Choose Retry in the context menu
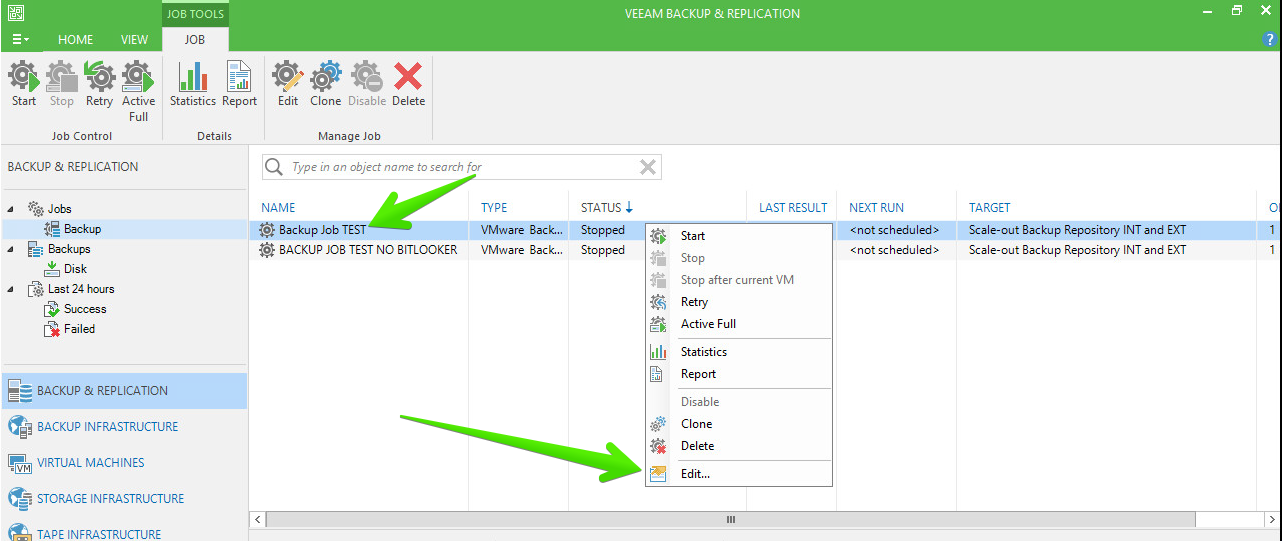1282x541 pixels. [x=738, y=302]
